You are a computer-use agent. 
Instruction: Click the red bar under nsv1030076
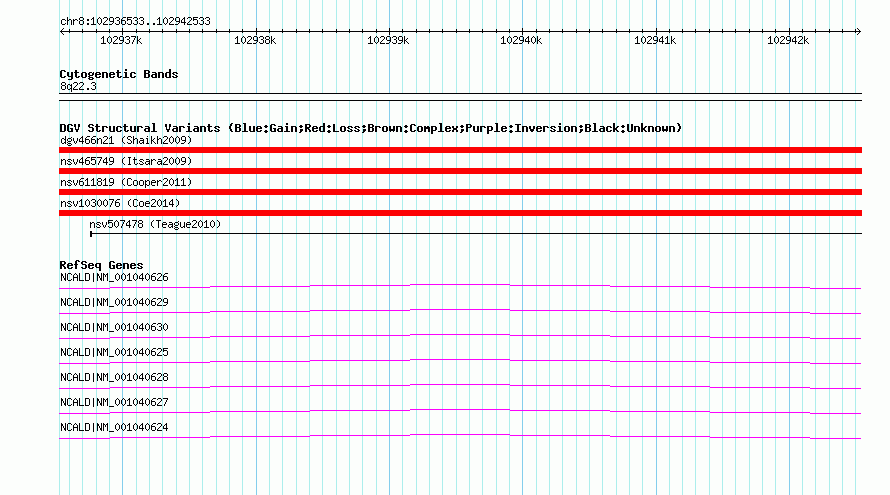click(460, 213)
